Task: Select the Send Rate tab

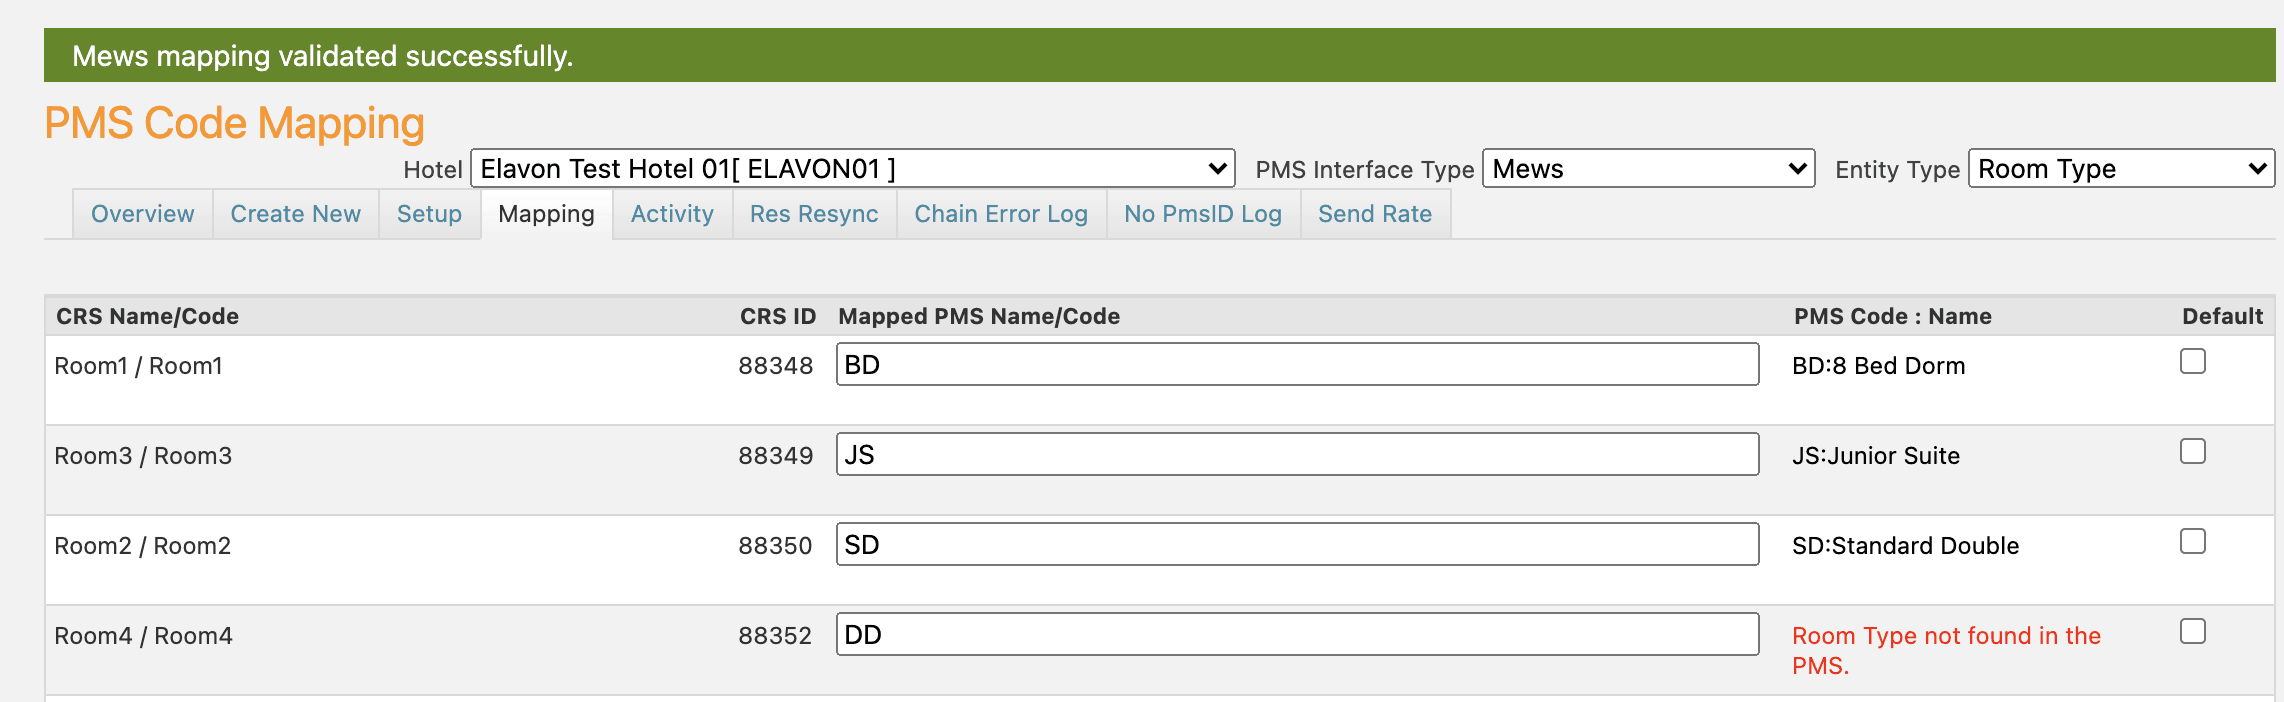Action: click(x=1375, y=213)
